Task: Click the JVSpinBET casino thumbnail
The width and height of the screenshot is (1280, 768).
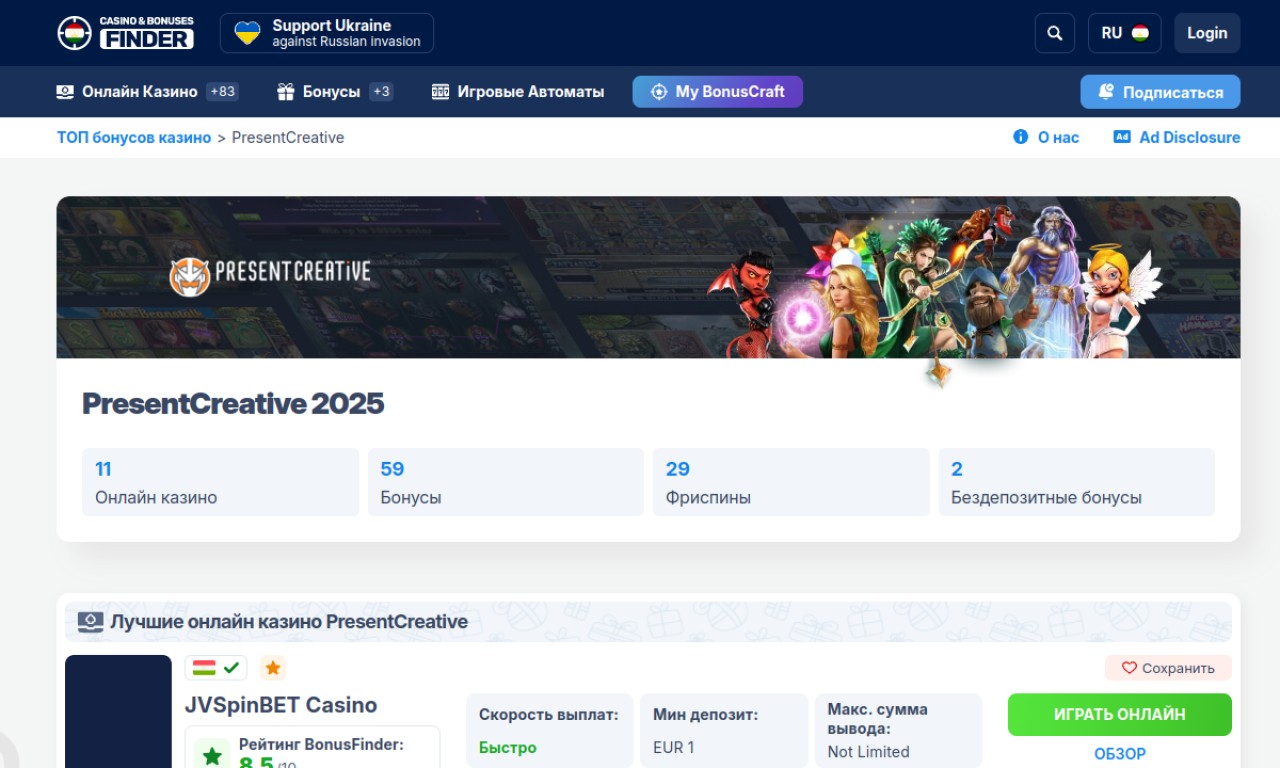Action: click(118, 711)
